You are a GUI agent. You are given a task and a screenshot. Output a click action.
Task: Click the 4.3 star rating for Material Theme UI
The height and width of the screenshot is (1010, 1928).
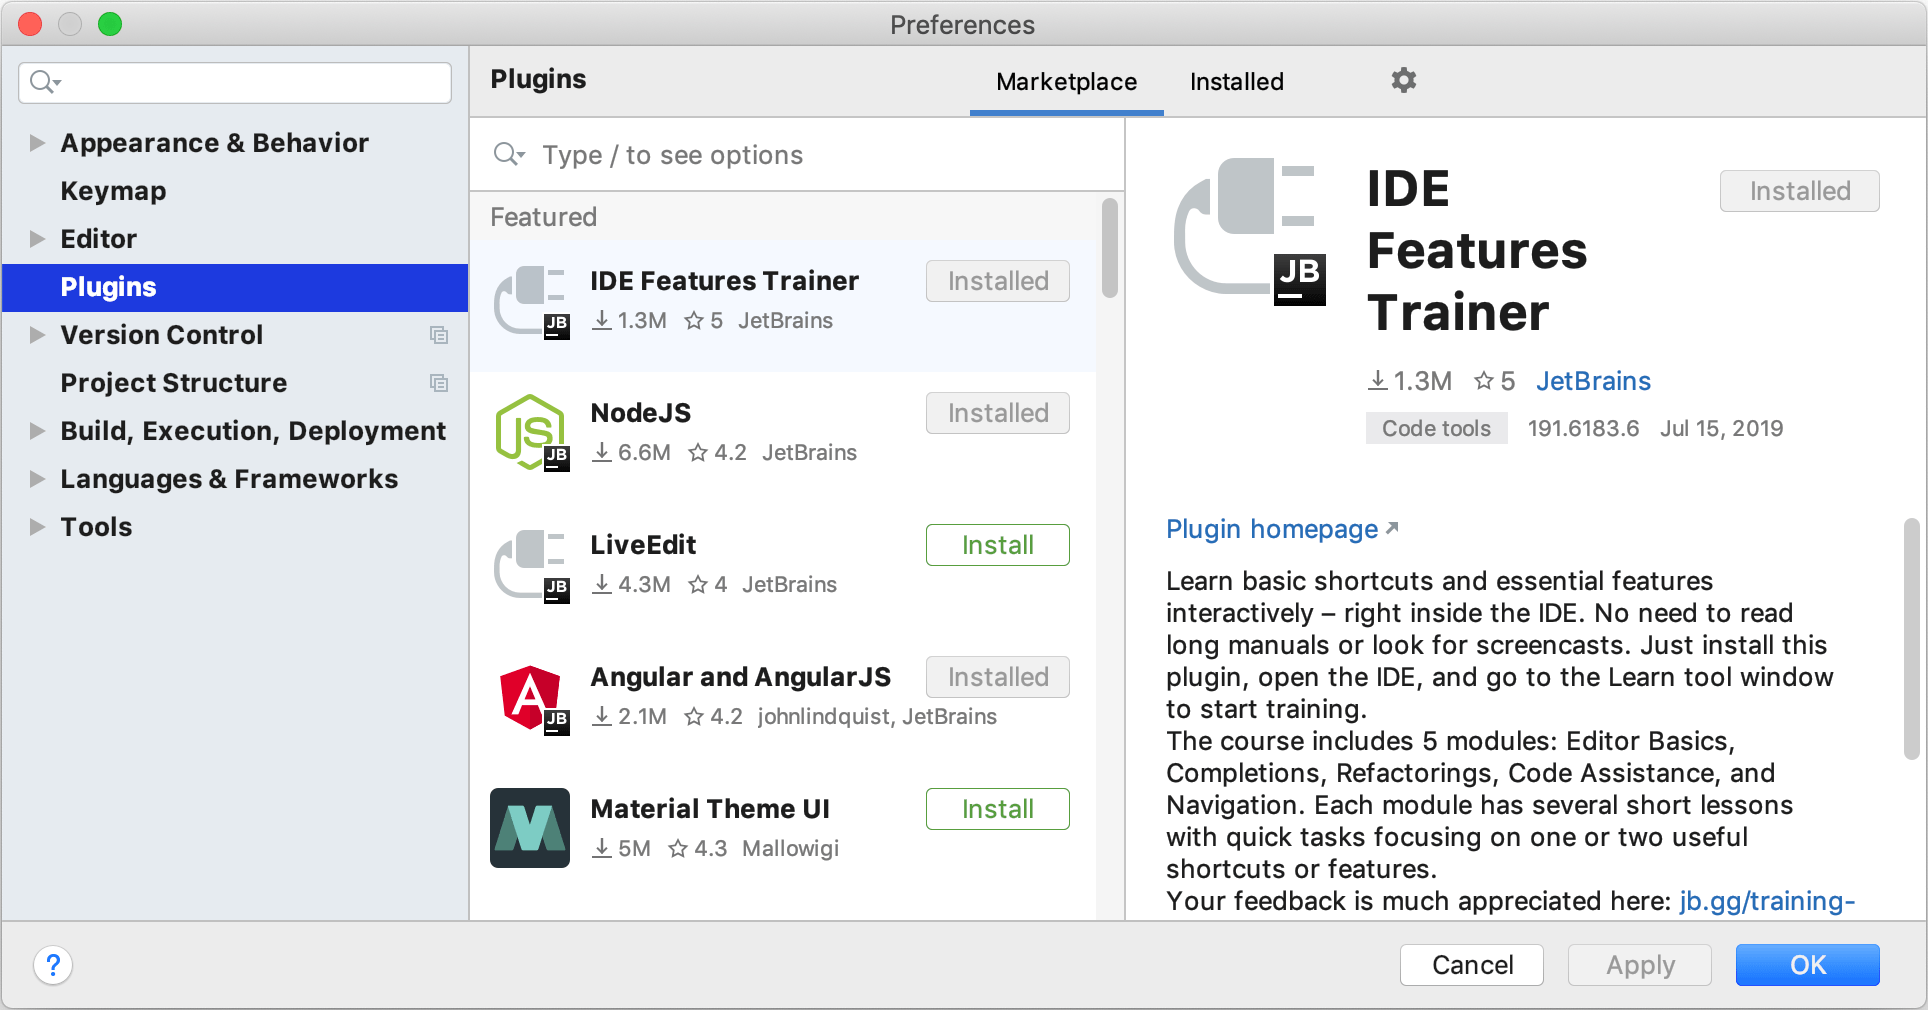pos(698,848)
